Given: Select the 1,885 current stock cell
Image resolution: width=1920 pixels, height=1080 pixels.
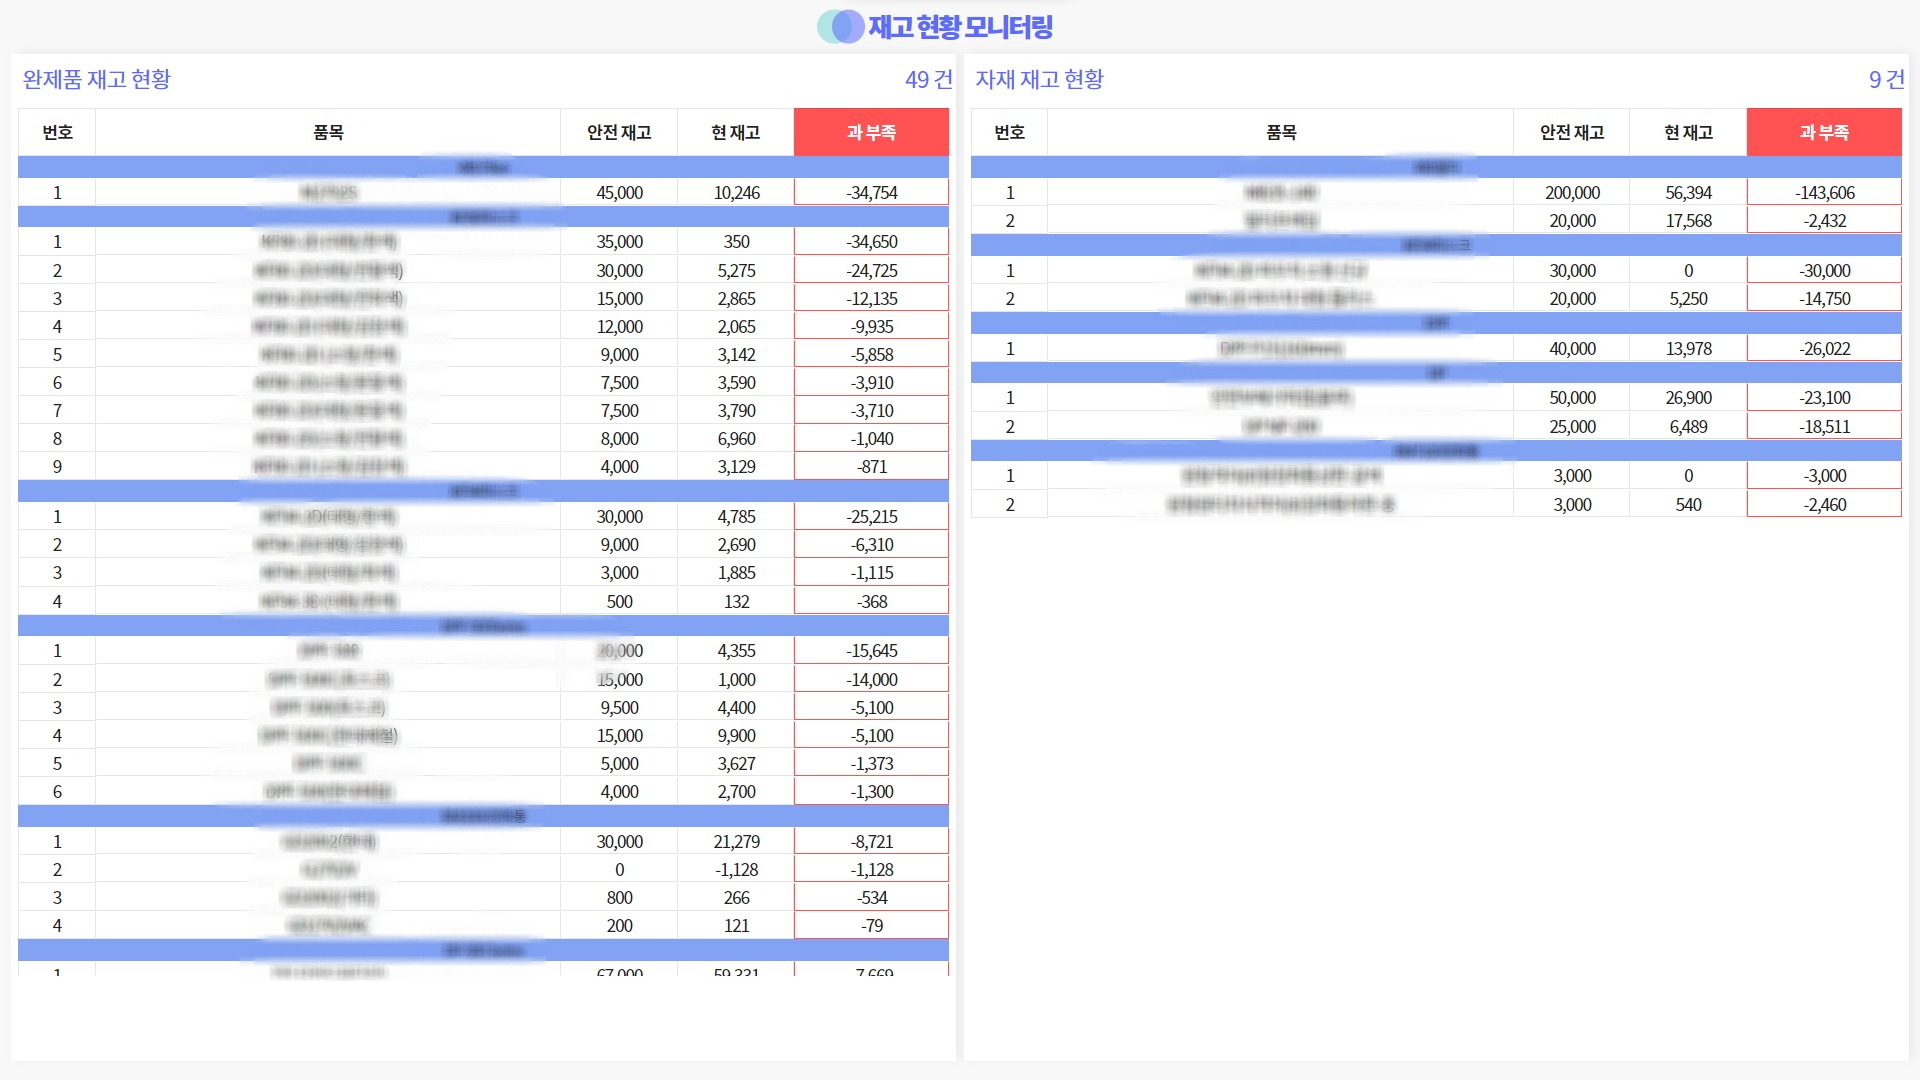Looking at the screenshot, I should [x=736, y=572].
